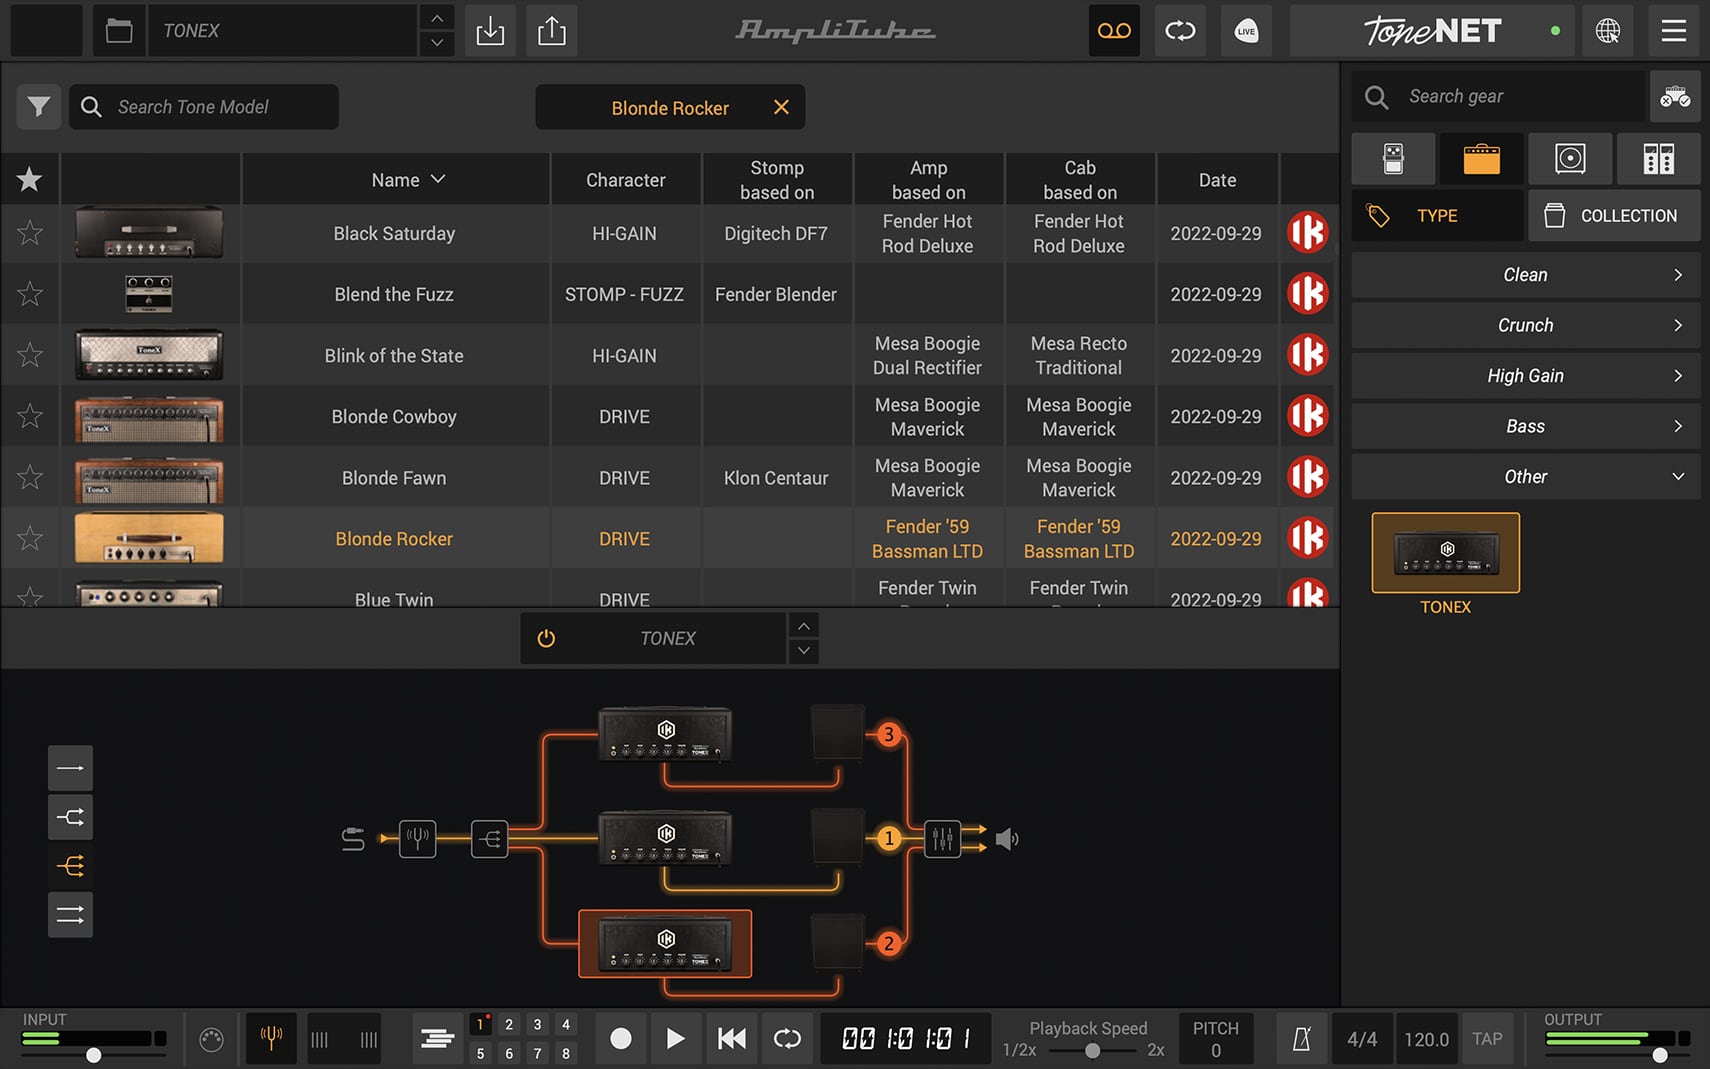Expand the Clean amp type
Viewport: 1710px width, 1069px height.
click(1525, 275)
